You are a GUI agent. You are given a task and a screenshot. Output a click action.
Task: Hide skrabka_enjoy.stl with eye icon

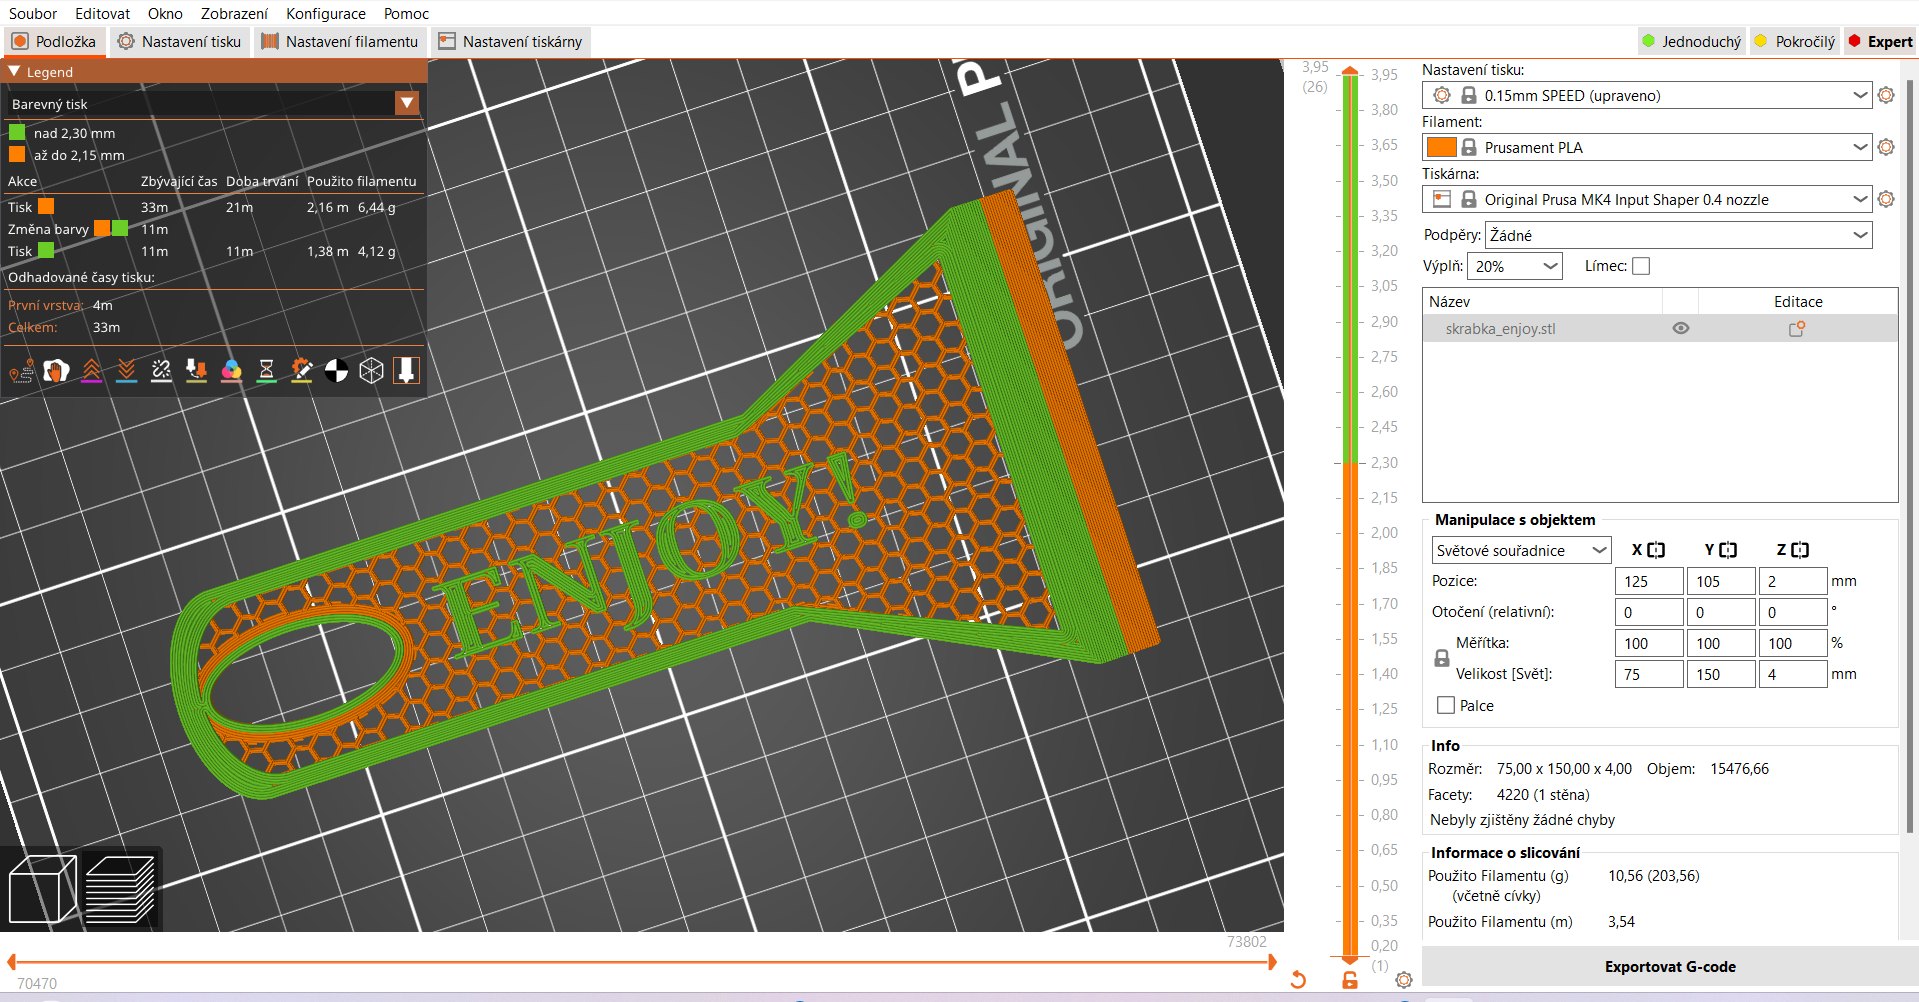(1681, 328)
